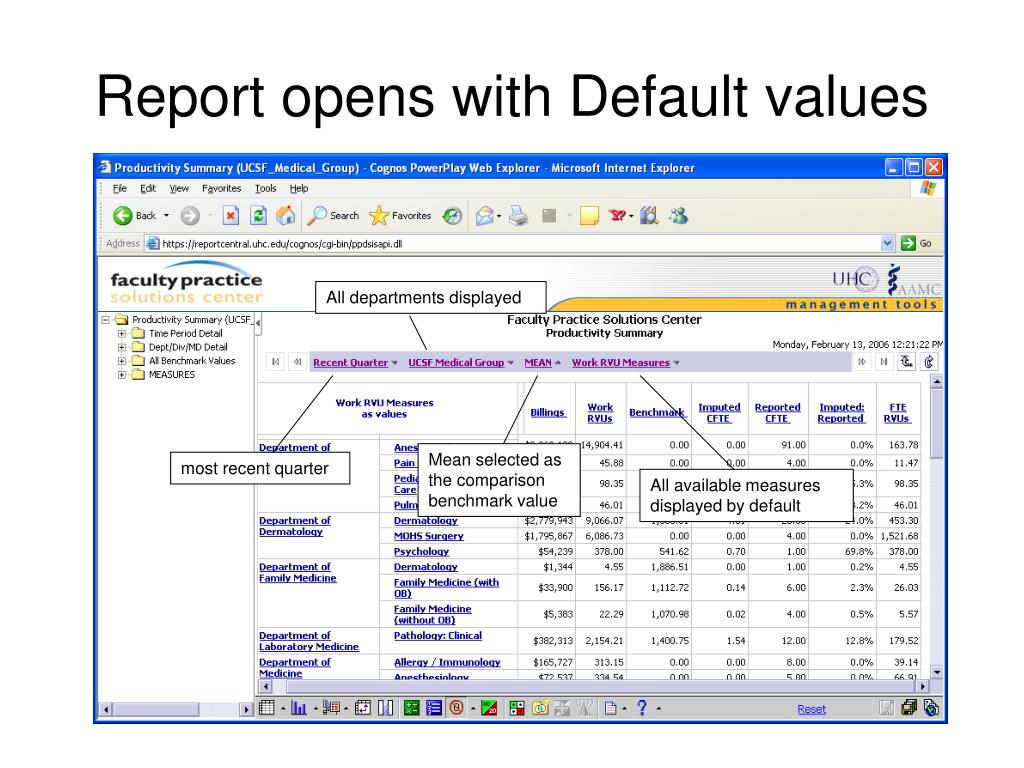
Task: Open the Favorites menu
Action: pyautogui.click(x=221, y=189)
